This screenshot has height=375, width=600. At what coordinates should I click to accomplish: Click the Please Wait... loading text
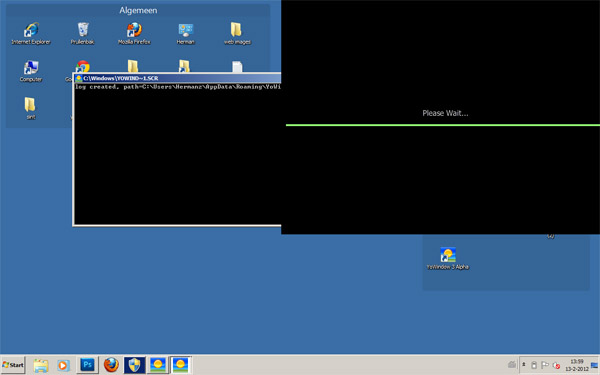click(x=445, y=113)
